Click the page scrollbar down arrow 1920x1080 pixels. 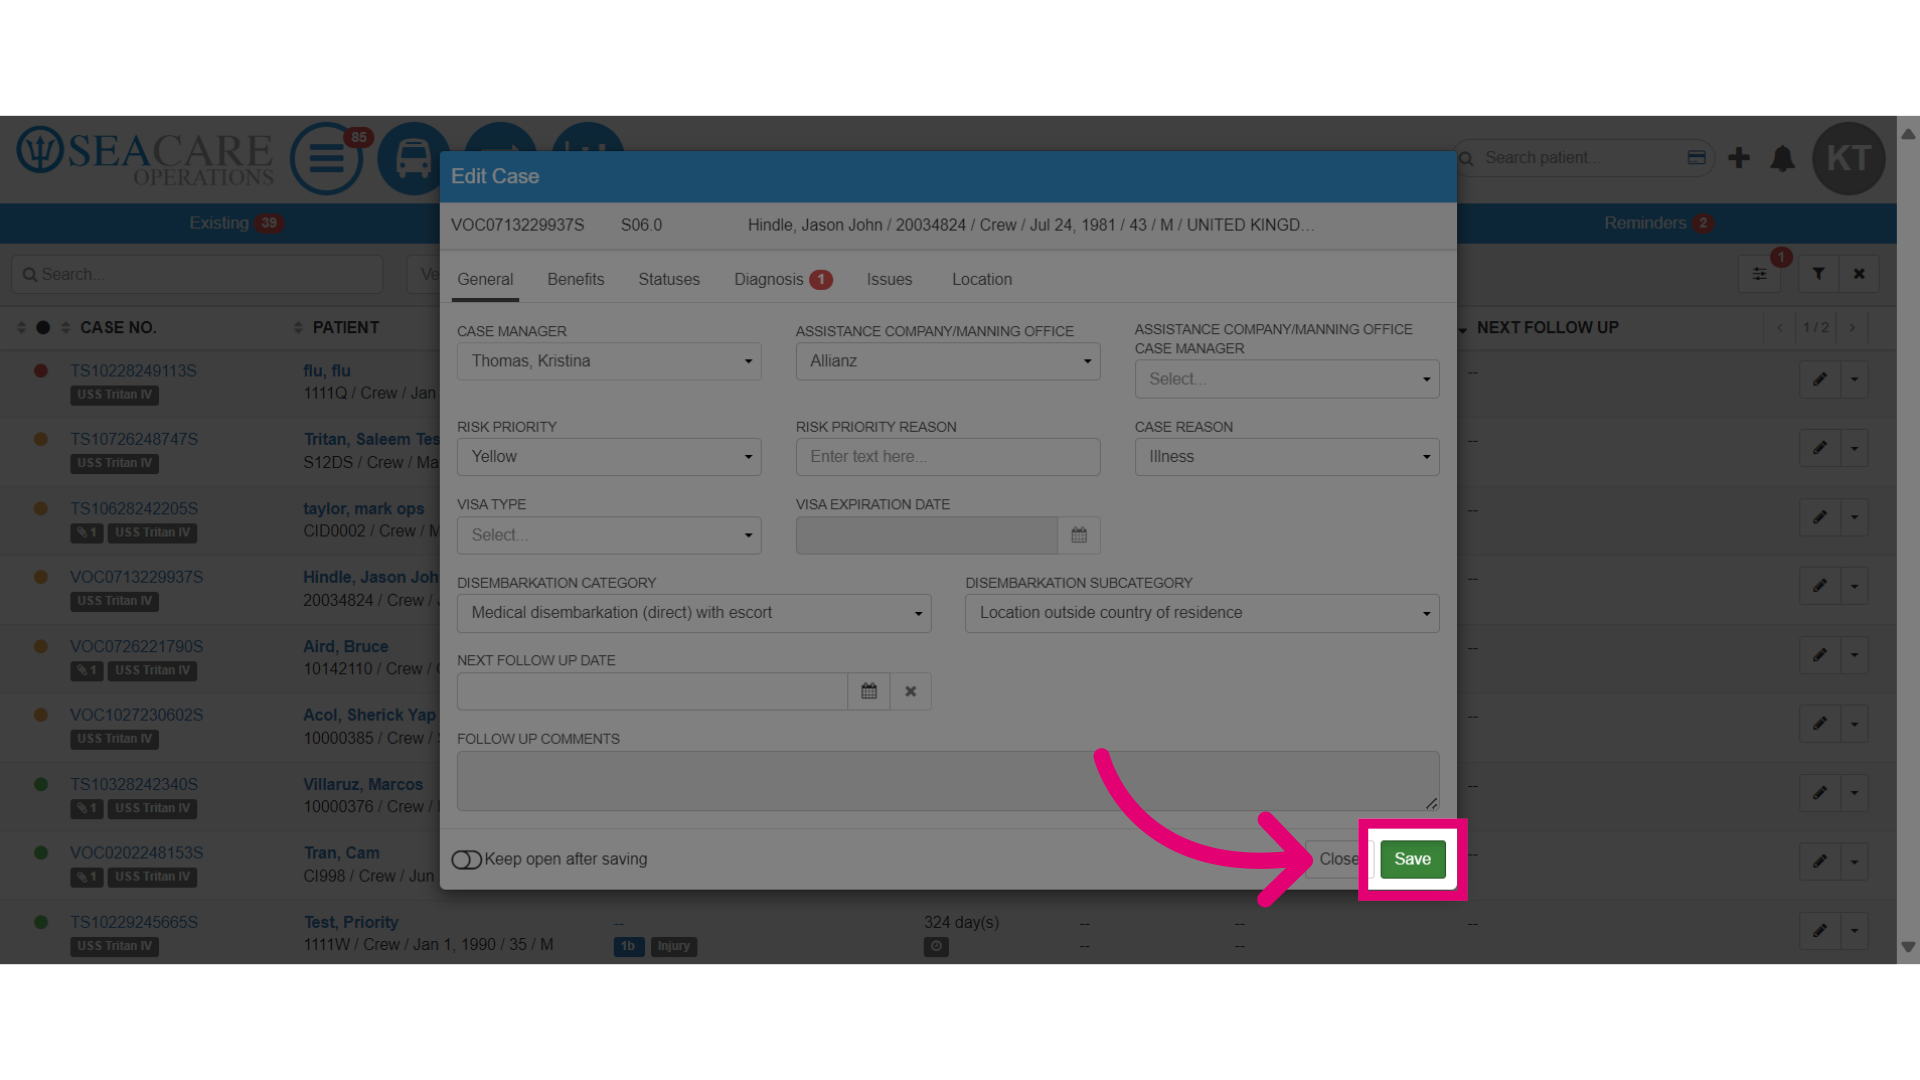click(1908, 947)
